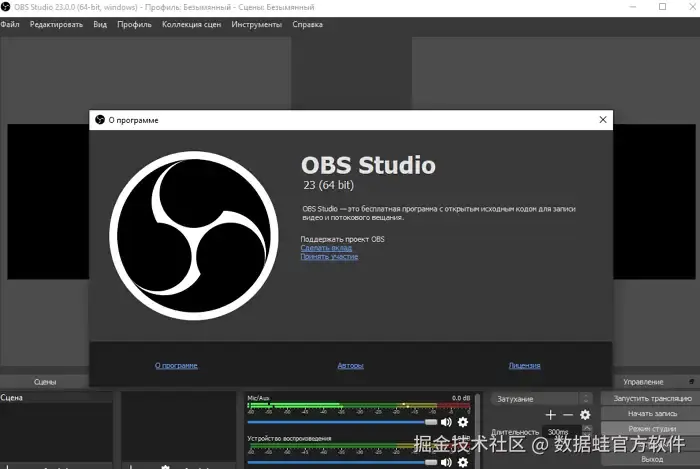Click the Выход button
The image size is (700, 469).
point(652,459)
